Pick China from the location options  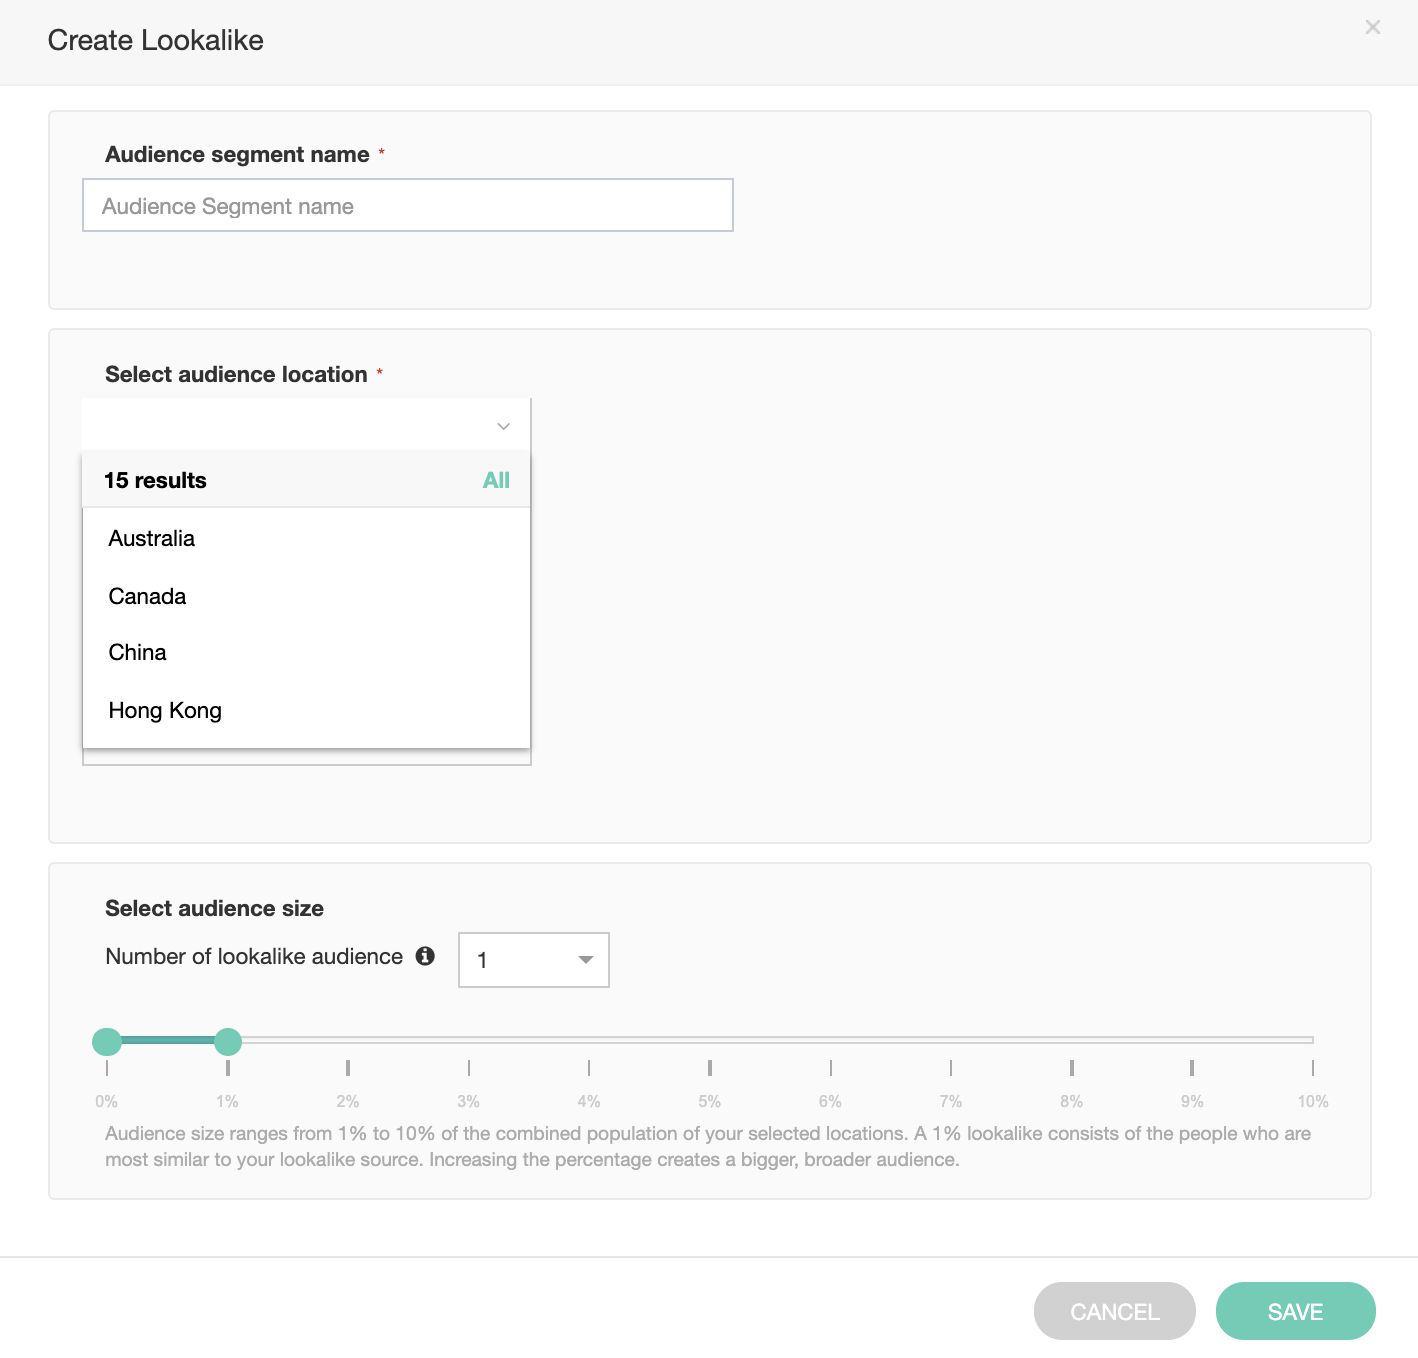pyautogui.click(x=138, y=653)
